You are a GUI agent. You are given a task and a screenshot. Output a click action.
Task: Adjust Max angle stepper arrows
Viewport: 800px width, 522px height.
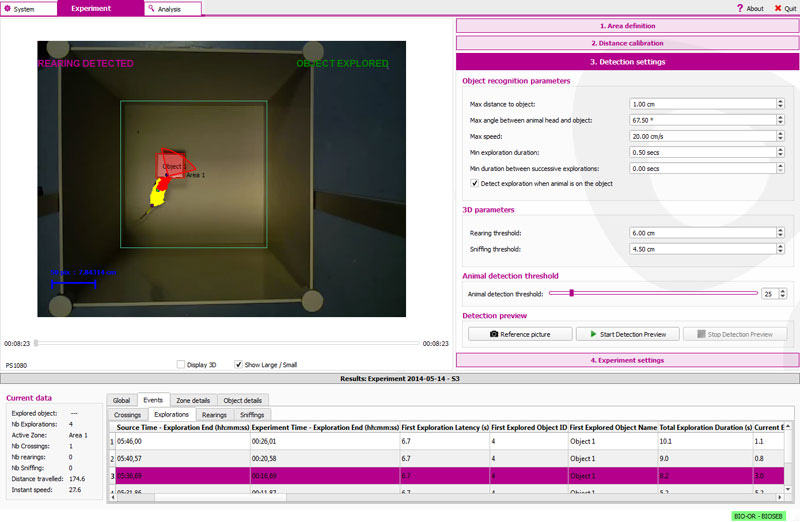[780, 120]
